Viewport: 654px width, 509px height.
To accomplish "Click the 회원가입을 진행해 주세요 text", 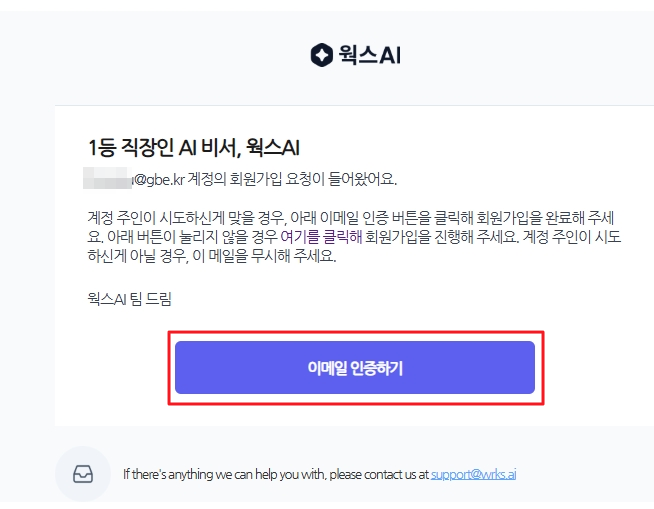I will tap(442, 237).
